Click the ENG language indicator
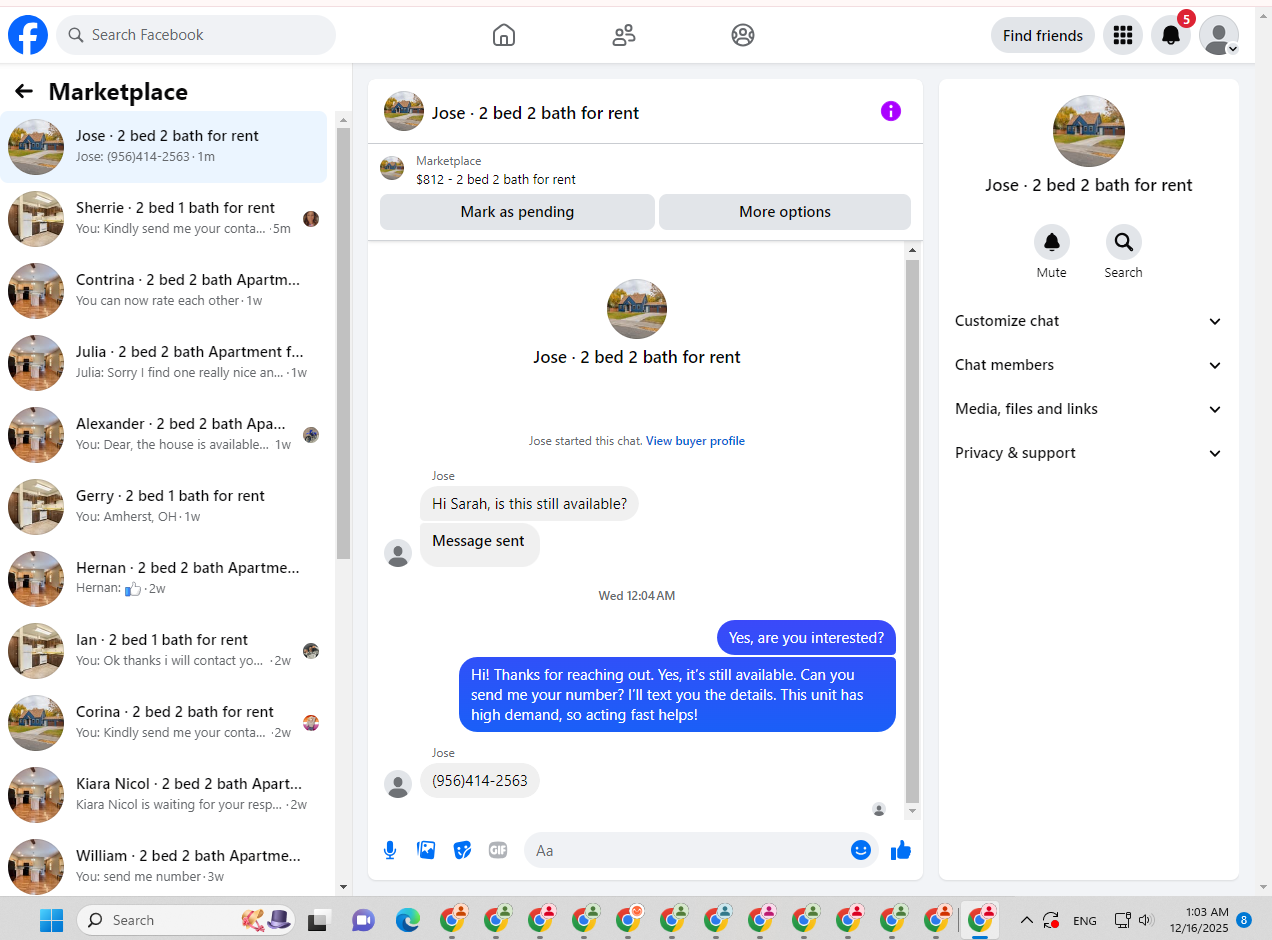 (x=1085, y=921)
